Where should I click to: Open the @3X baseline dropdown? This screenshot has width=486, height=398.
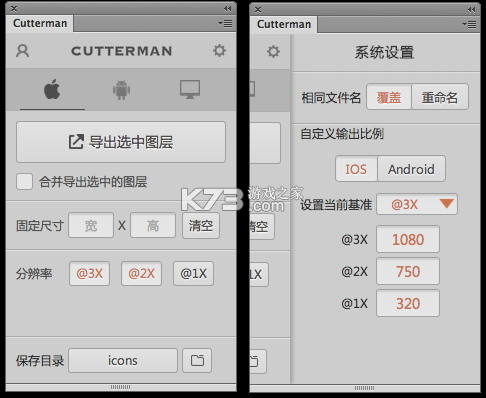tap(417, 204)
